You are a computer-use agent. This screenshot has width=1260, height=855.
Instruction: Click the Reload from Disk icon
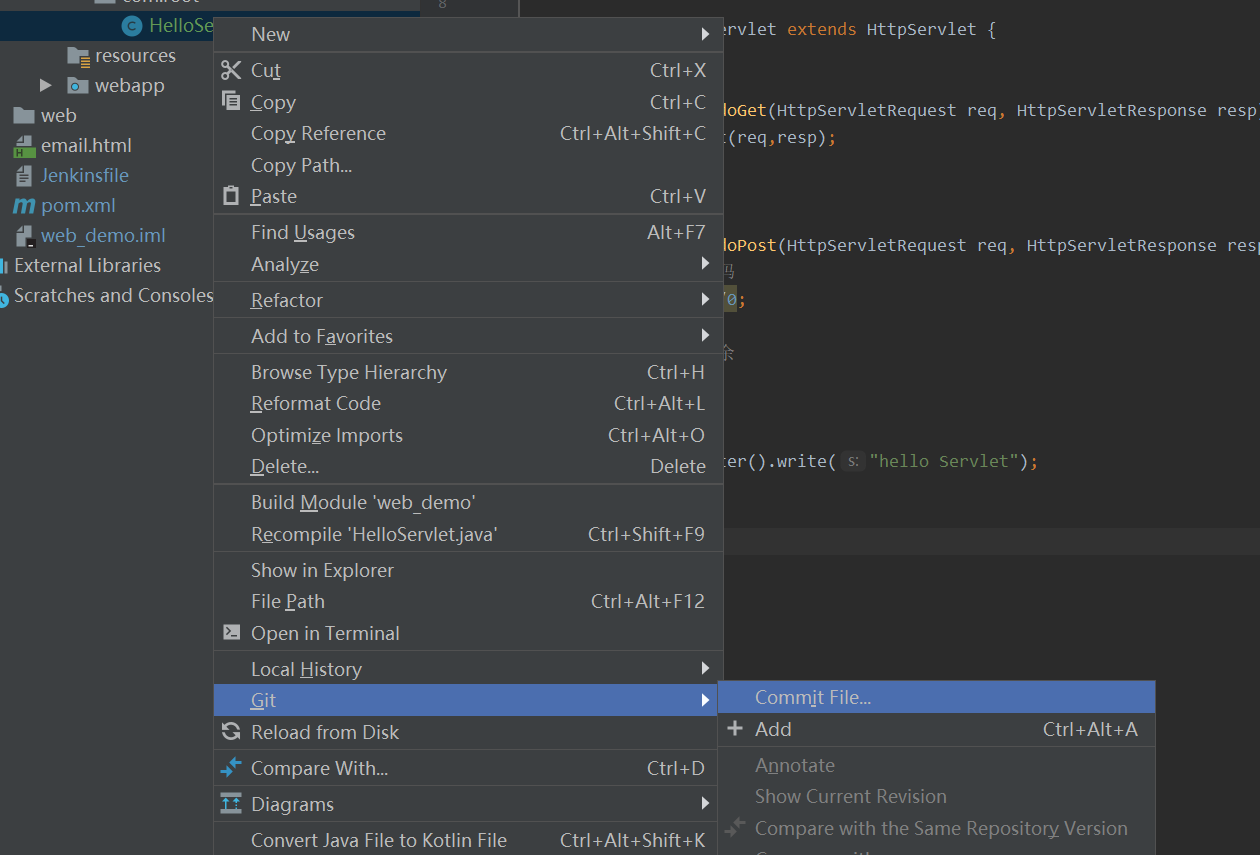pyautogui.click(x=231, y=732)
